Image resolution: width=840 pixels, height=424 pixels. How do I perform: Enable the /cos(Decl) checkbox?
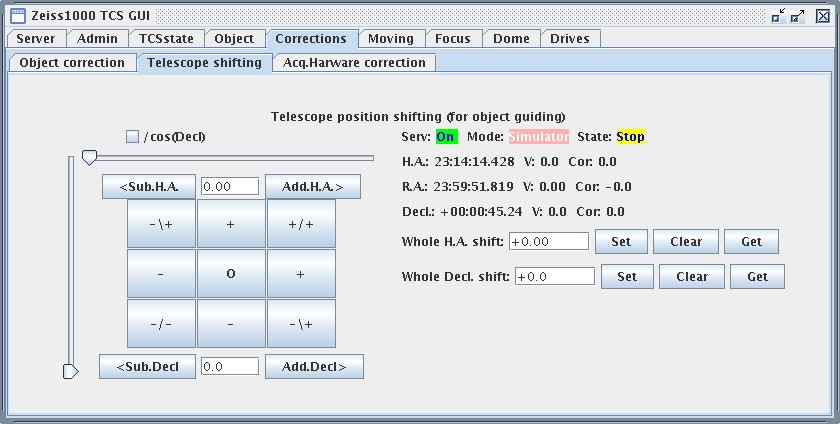point(132,137)
